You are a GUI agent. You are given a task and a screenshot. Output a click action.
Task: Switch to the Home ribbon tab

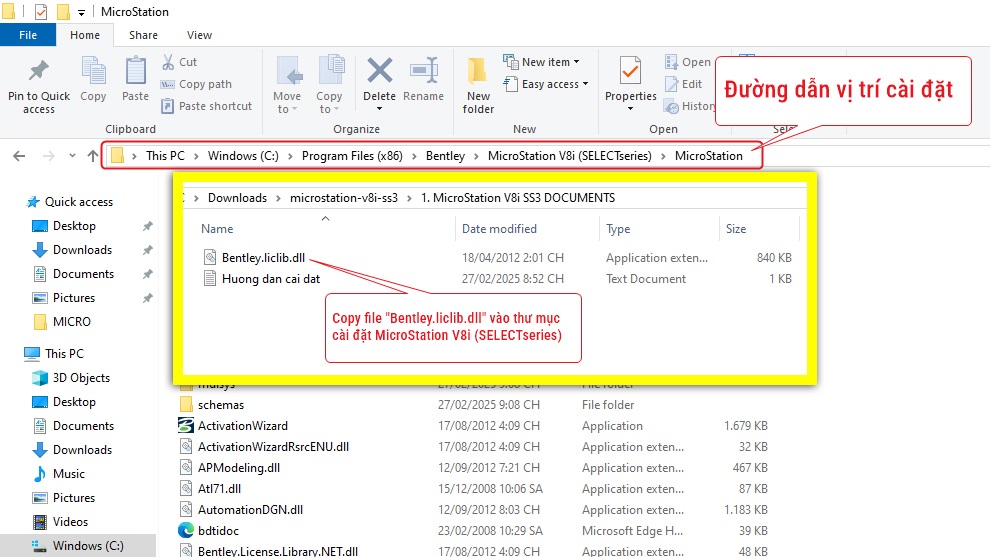click(85, 35)
